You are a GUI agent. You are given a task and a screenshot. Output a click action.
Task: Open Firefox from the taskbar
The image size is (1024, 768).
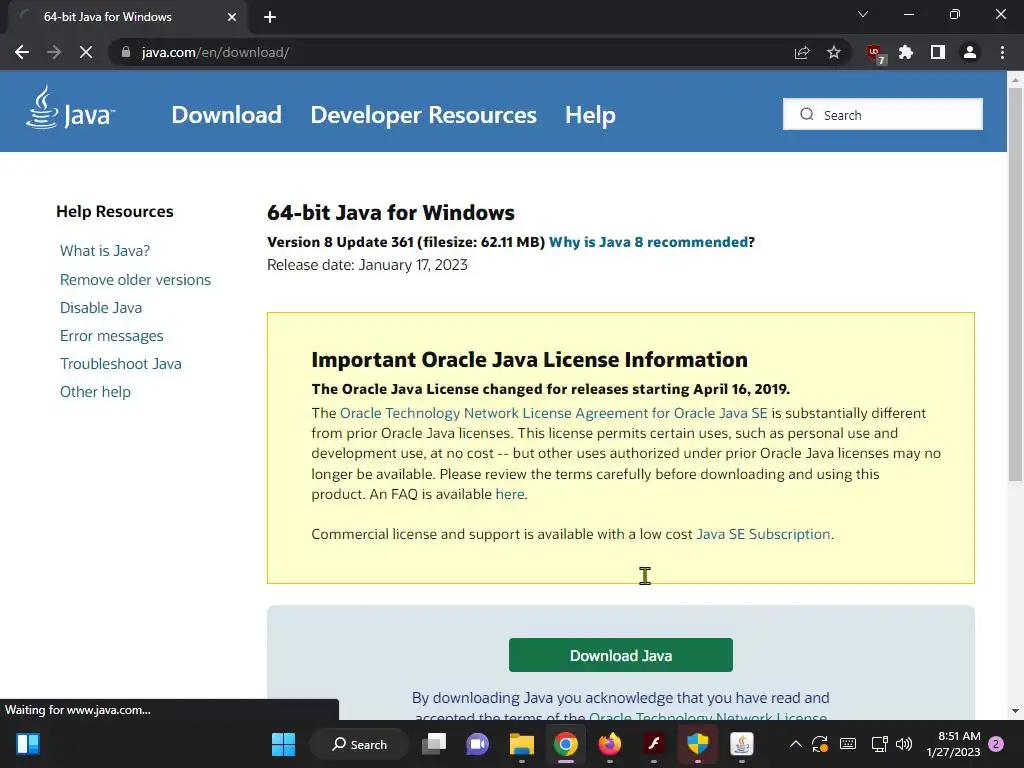610,744
